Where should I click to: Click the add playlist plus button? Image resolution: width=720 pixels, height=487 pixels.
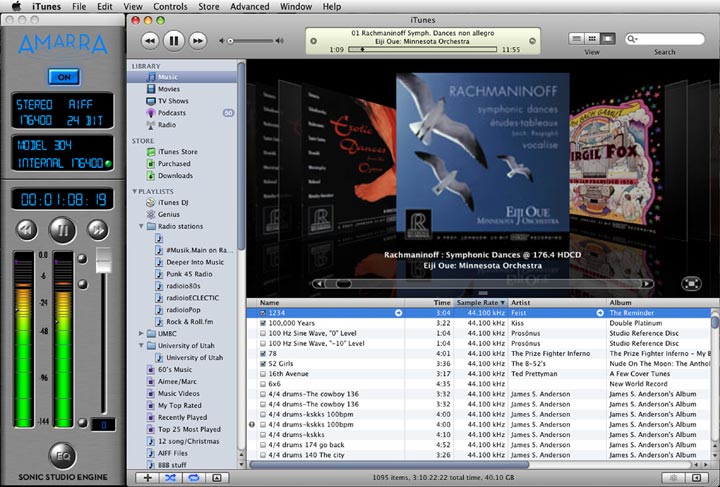pos(147,478)
